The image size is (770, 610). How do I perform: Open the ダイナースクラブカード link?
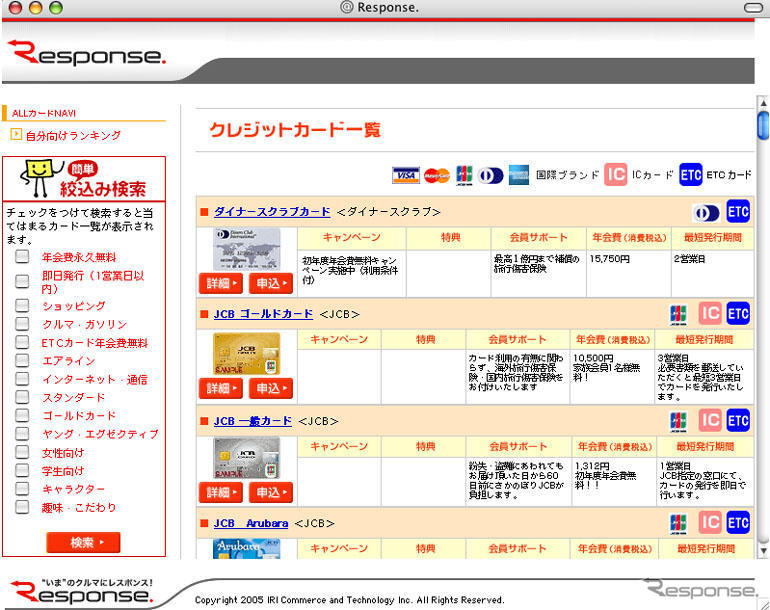(x=271, y=212)
